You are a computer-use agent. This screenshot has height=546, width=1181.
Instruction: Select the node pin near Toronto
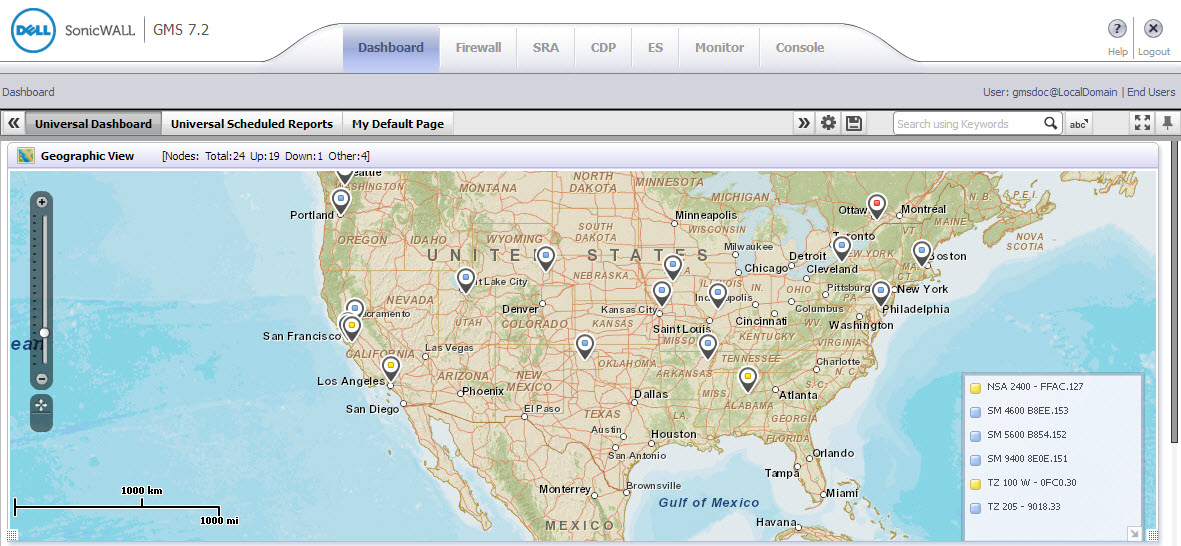(x=841, y=248)
